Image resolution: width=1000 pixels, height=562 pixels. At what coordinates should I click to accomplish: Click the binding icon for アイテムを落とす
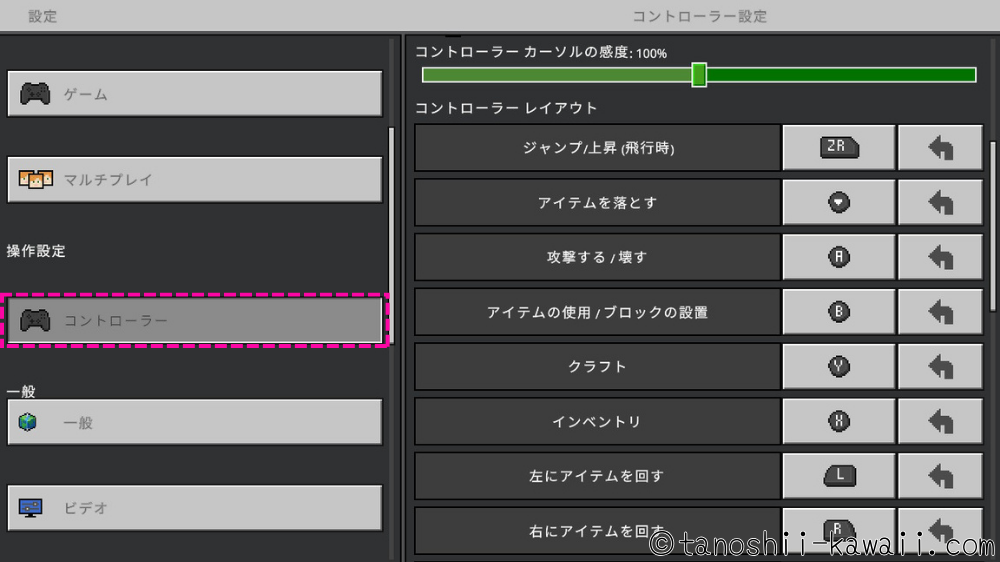pyautogui.click(x=838, y=203)
